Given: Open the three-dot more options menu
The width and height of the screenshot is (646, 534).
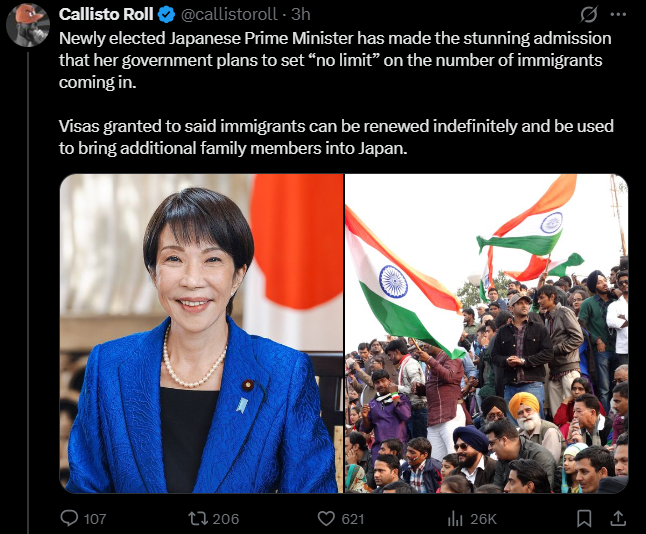Looking at the screenshot, I should point(618,14).
